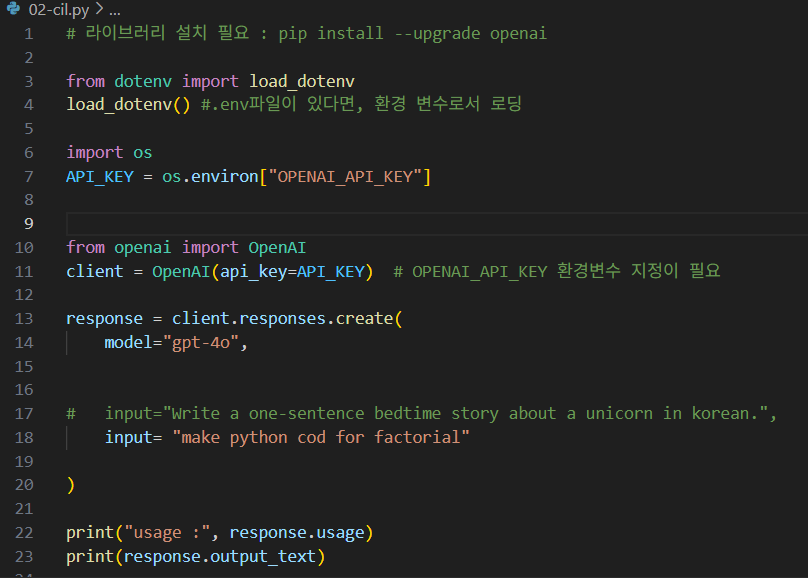Click the 'input=' parameter on line 18
Image resolution: width=808 pixels, height=578 pixels.
point(133,438)
